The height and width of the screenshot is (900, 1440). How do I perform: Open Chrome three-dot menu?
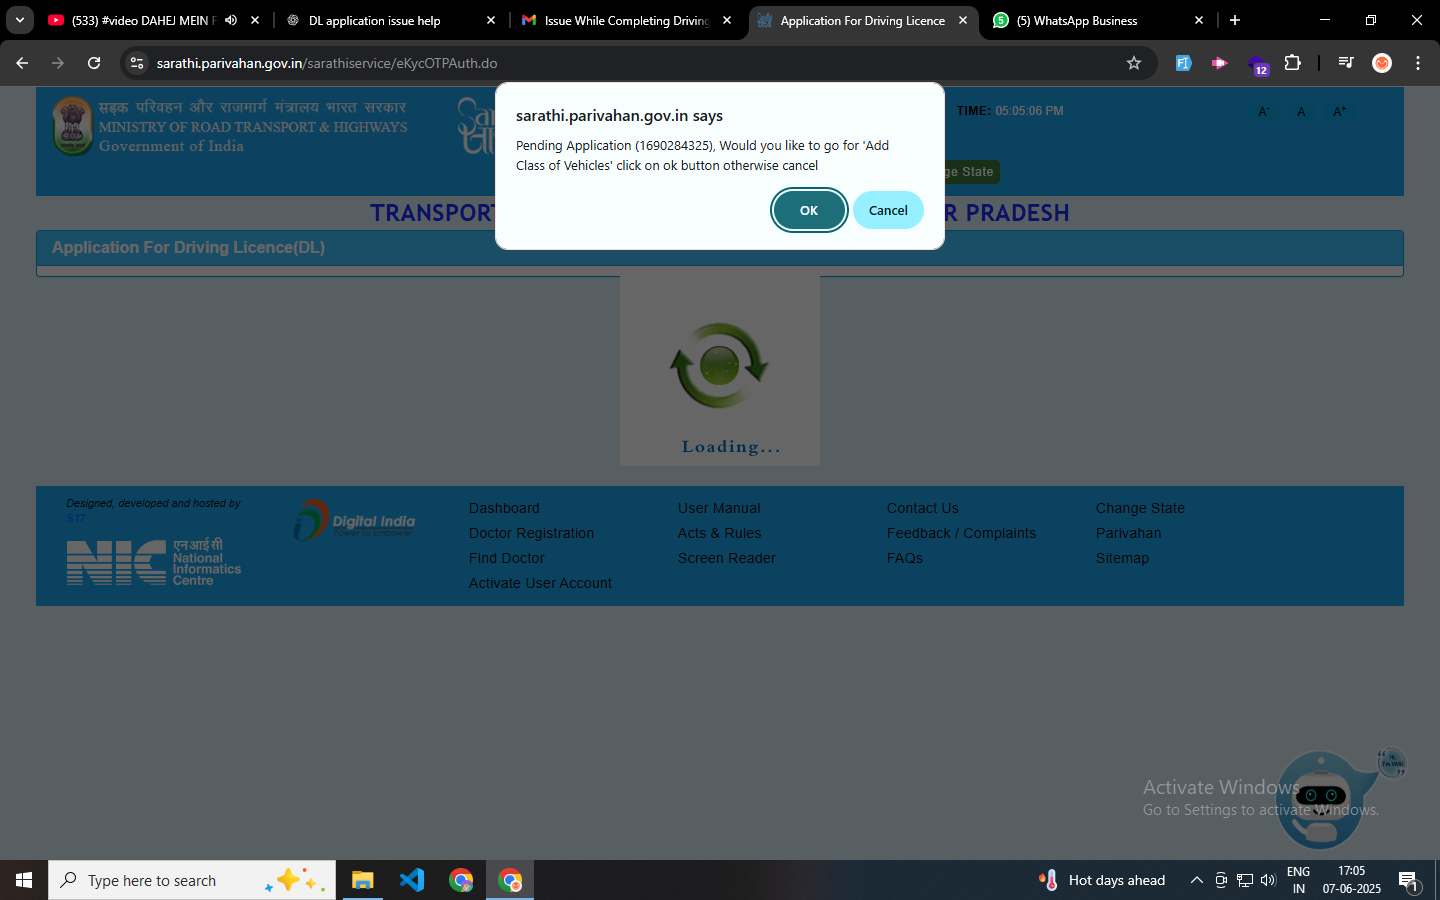pos(1417,63)
